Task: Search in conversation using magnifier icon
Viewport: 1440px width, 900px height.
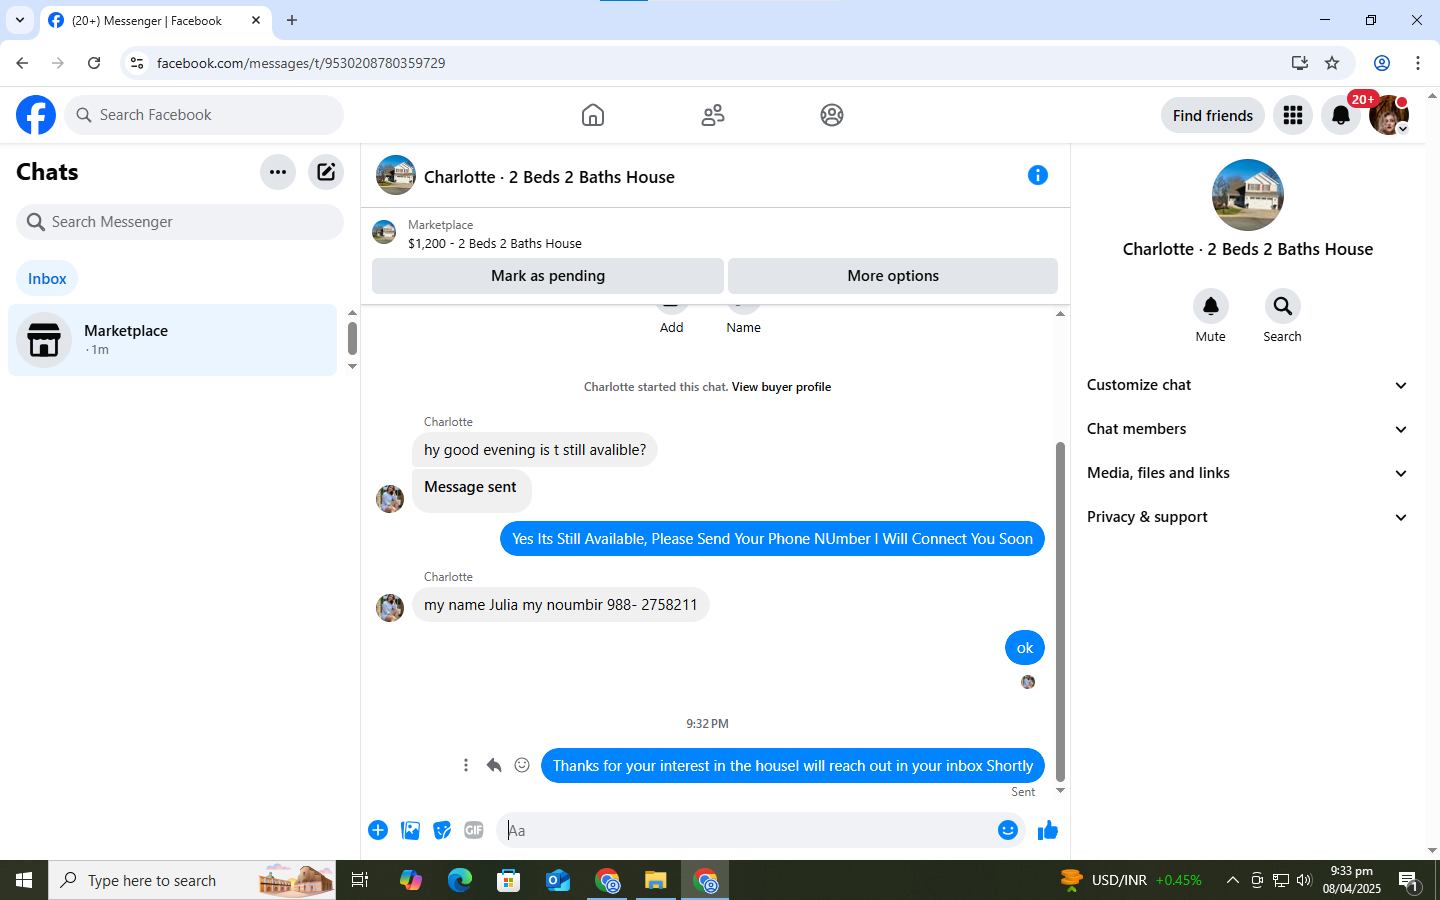Action: click(x=1282, y=306)
